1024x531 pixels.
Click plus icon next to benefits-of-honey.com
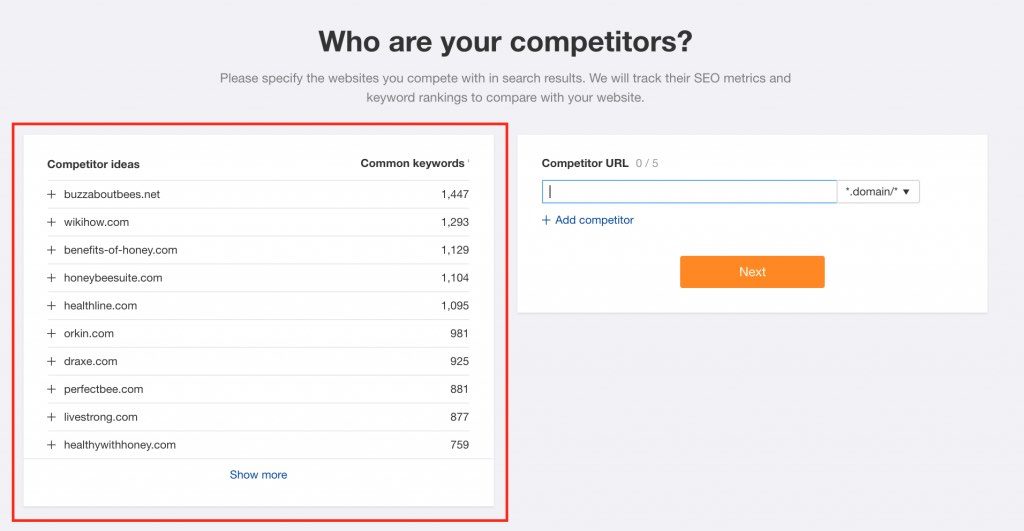pos(51,250)
